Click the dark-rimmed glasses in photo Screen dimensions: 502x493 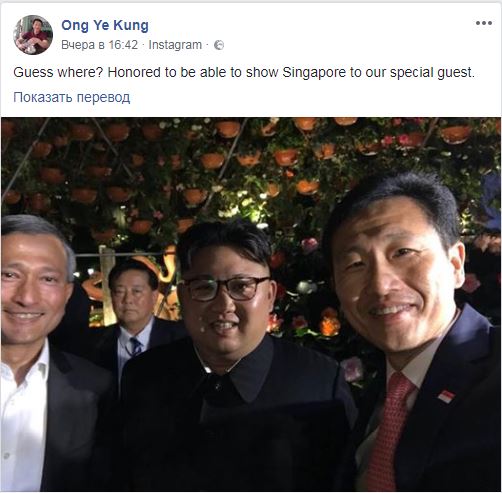(227, 288)
